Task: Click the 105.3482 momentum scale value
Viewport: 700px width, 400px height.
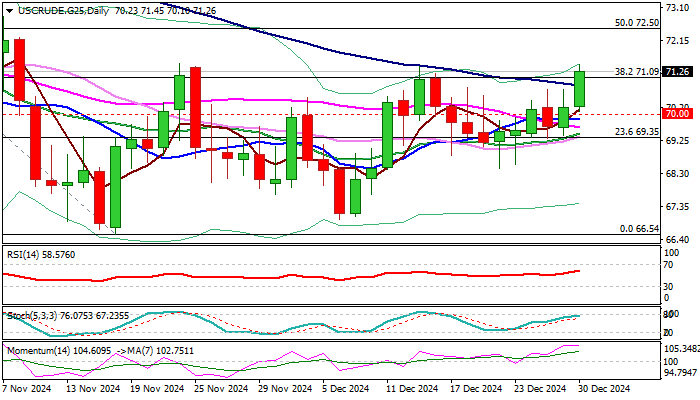Action: 682,349
